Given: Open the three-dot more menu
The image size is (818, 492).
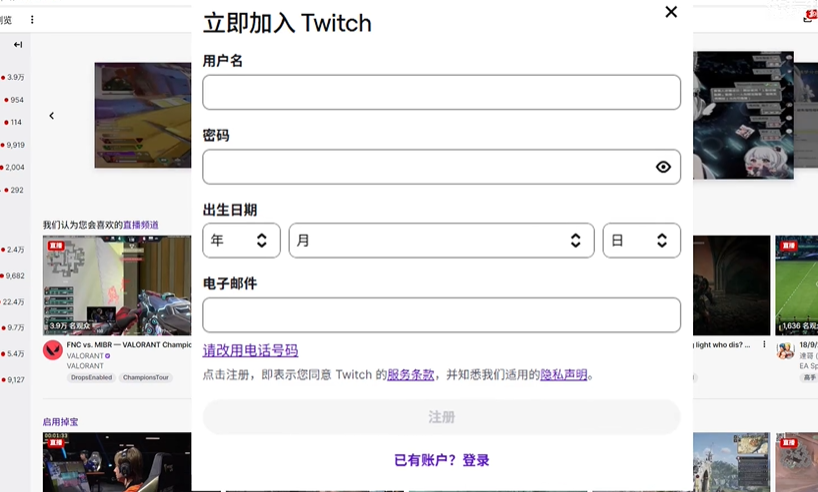Looking at the screenshot, I should 32,19.
